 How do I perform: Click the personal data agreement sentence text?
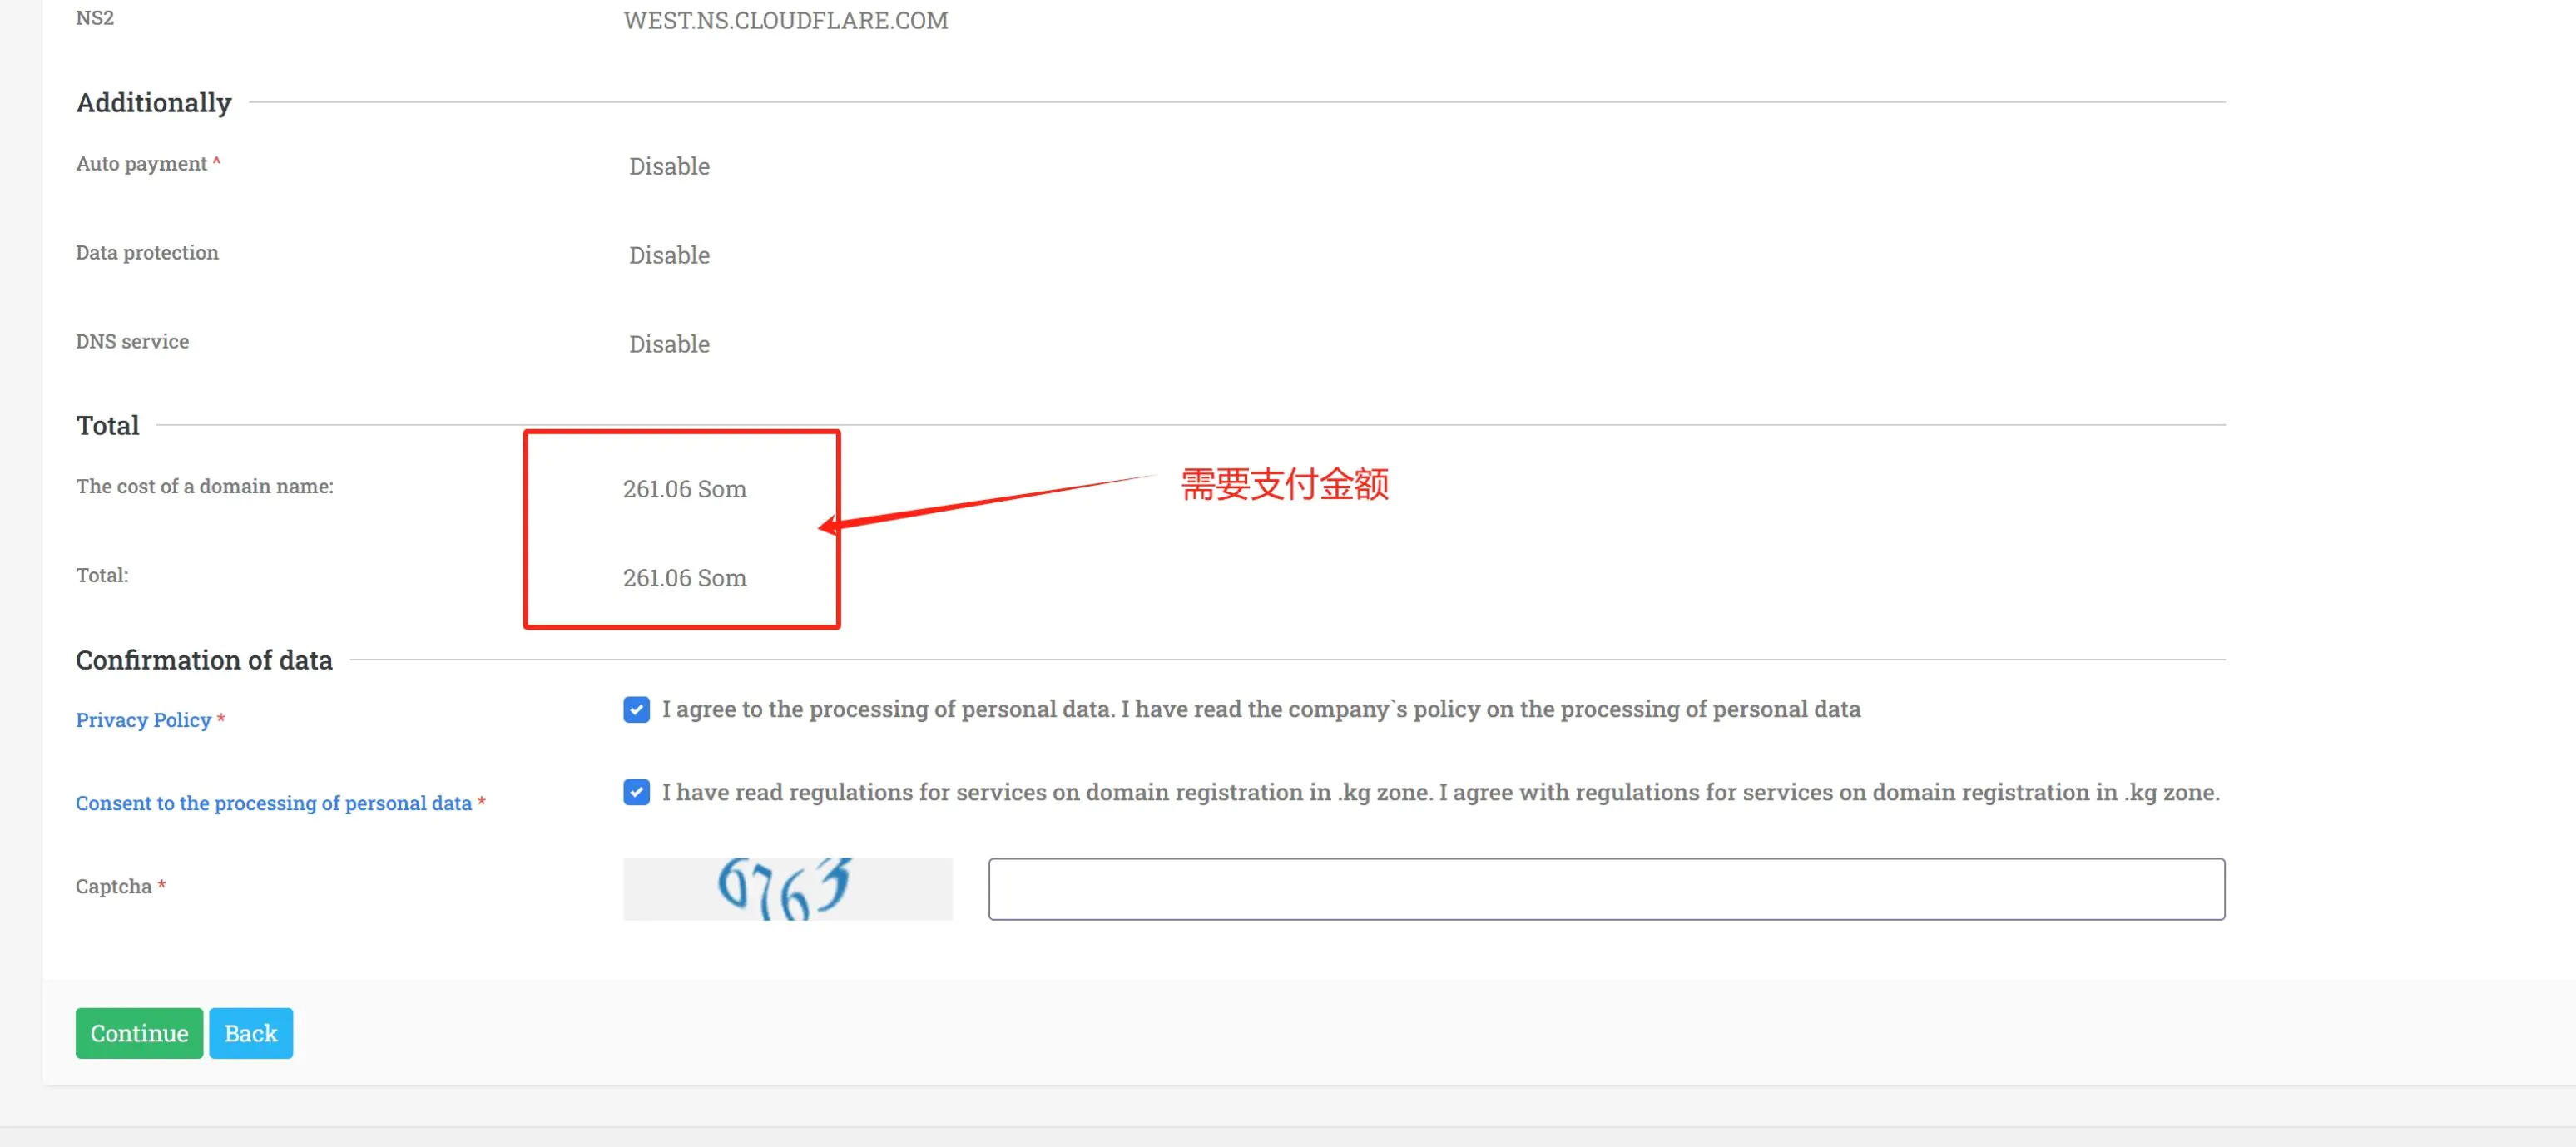[1261, 709]
